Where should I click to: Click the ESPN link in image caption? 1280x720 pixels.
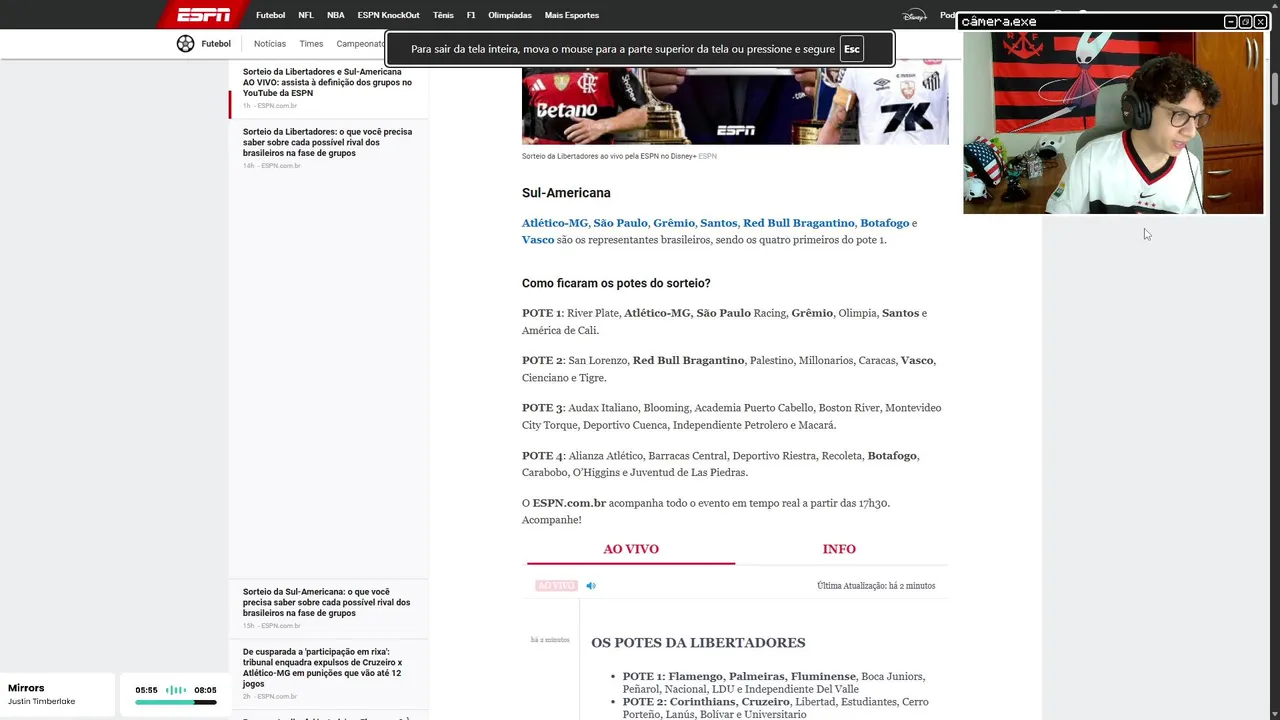click(707, 156)
